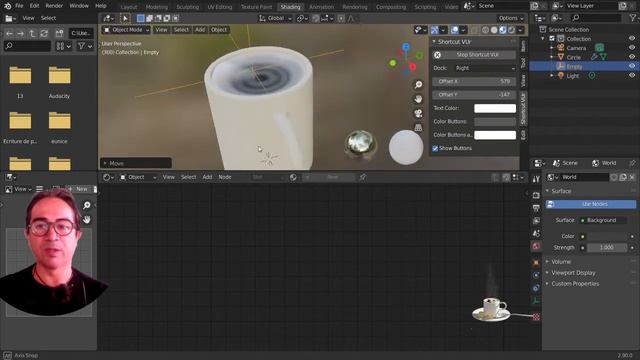Open the Render properties tab icon
The image size is (640, 360).
536,195
